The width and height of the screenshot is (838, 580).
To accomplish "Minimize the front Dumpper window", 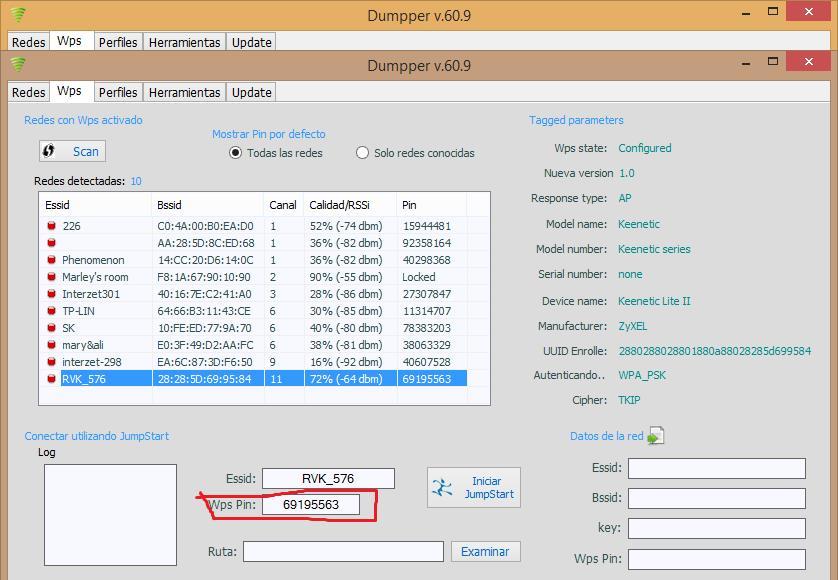I will coord(746,62).
